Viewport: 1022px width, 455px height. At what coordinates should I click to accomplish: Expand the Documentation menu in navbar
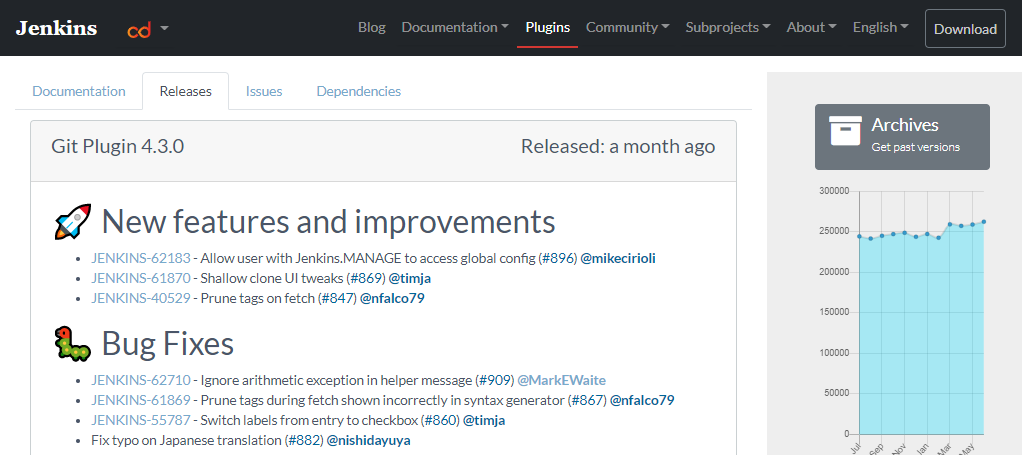point(455,27)
